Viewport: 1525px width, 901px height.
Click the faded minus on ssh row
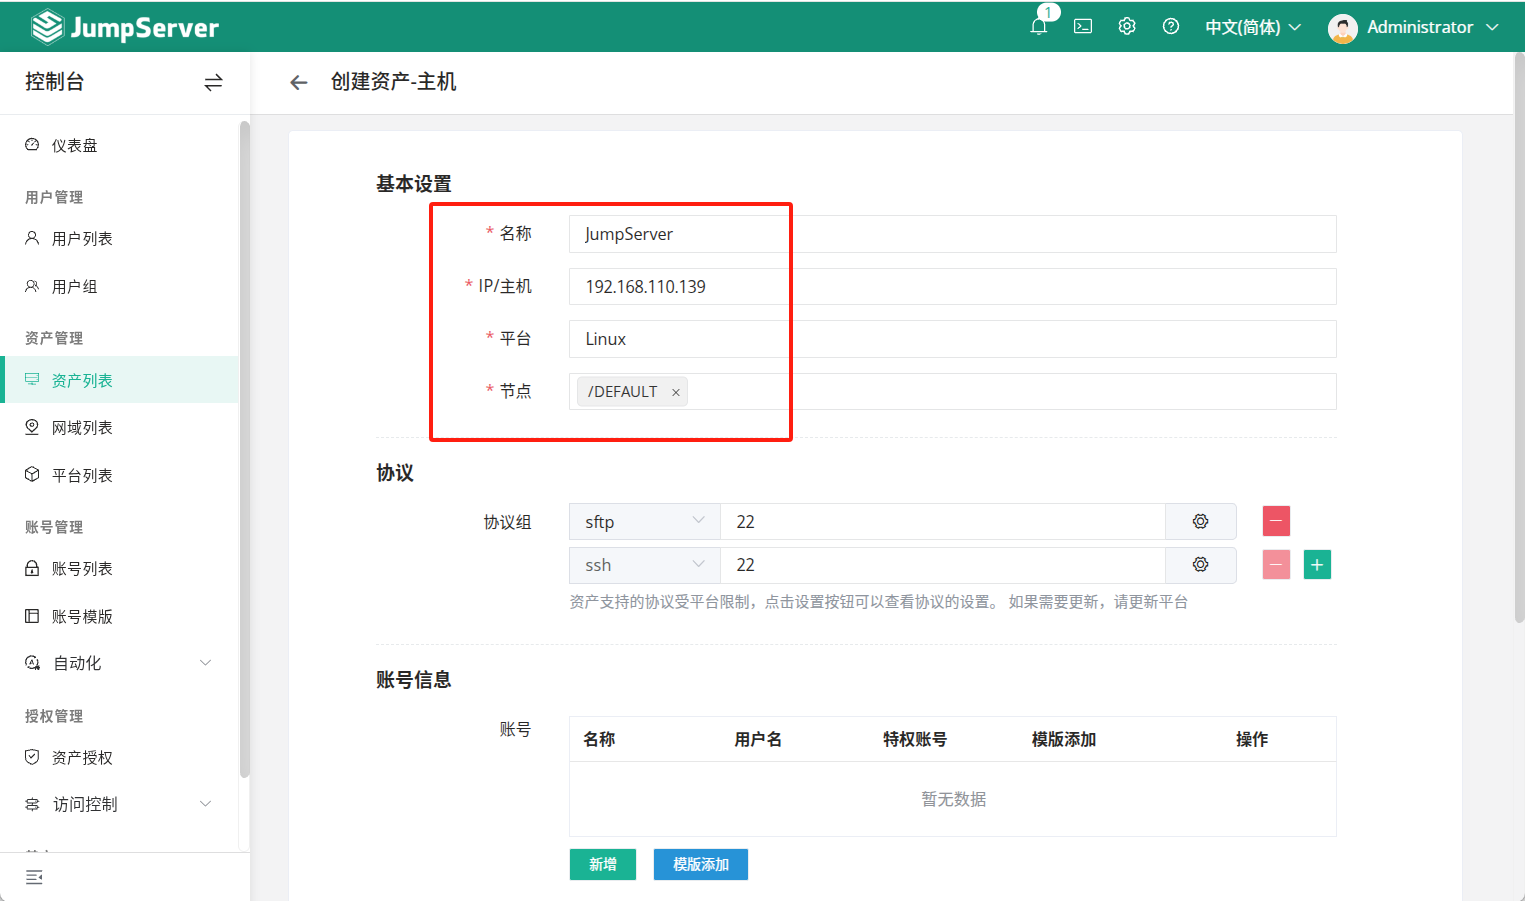coord(1276,565)
